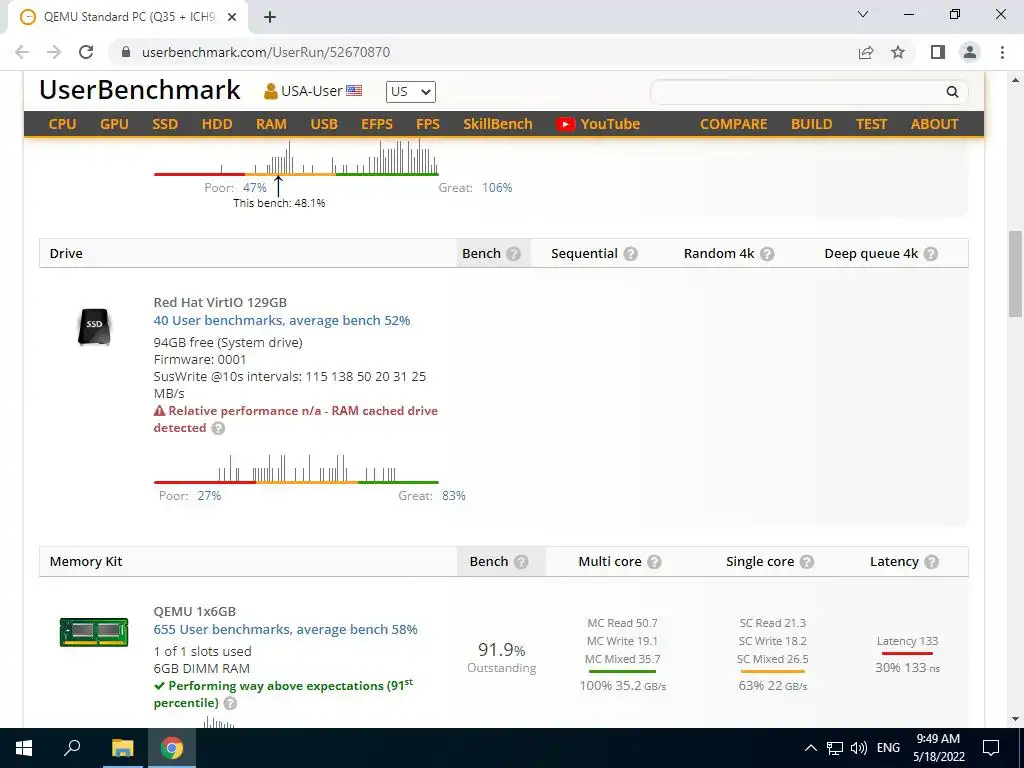Screen dimensions: 1024x768
Task: Open the Chrome profile avatar
Action: click(x=970, y=52)
